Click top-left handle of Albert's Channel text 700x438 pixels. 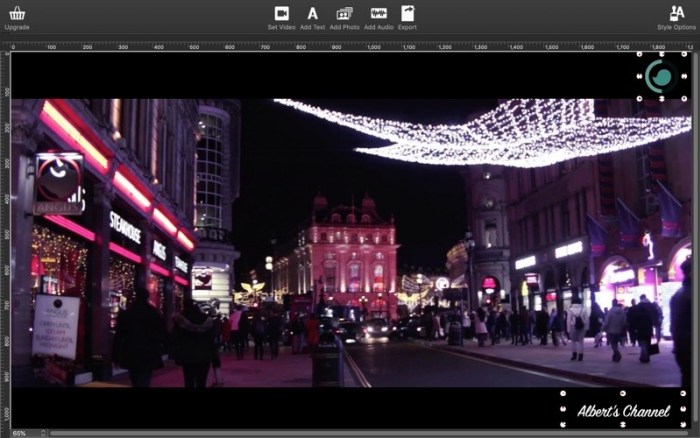(562, 394)
